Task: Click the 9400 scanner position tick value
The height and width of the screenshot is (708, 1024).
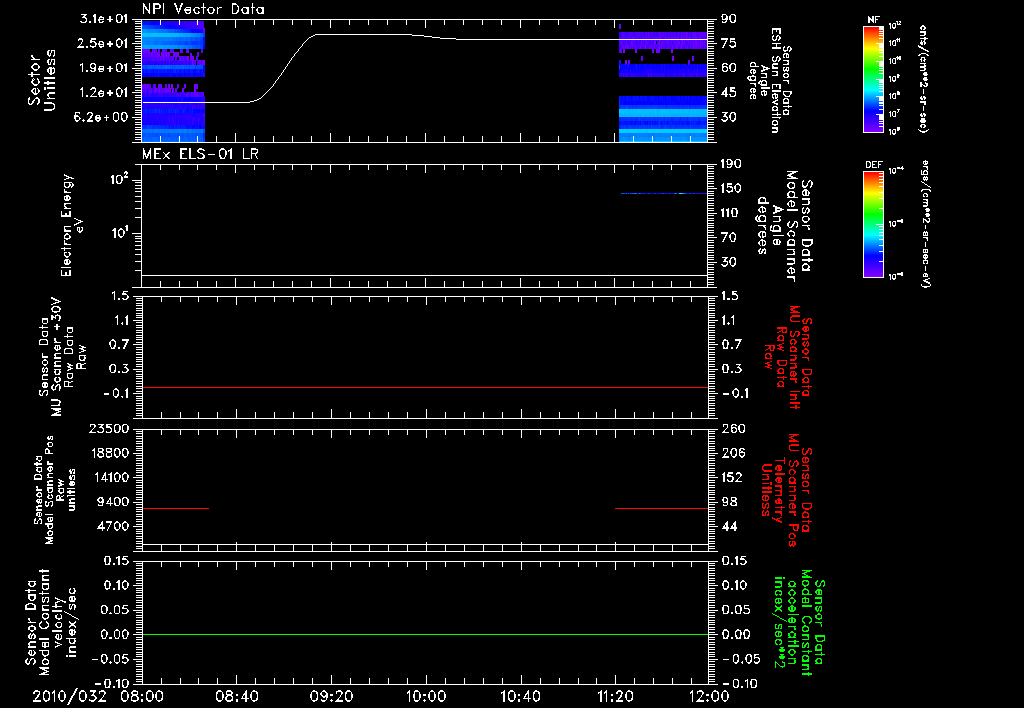Action: (x=114, y=502)
